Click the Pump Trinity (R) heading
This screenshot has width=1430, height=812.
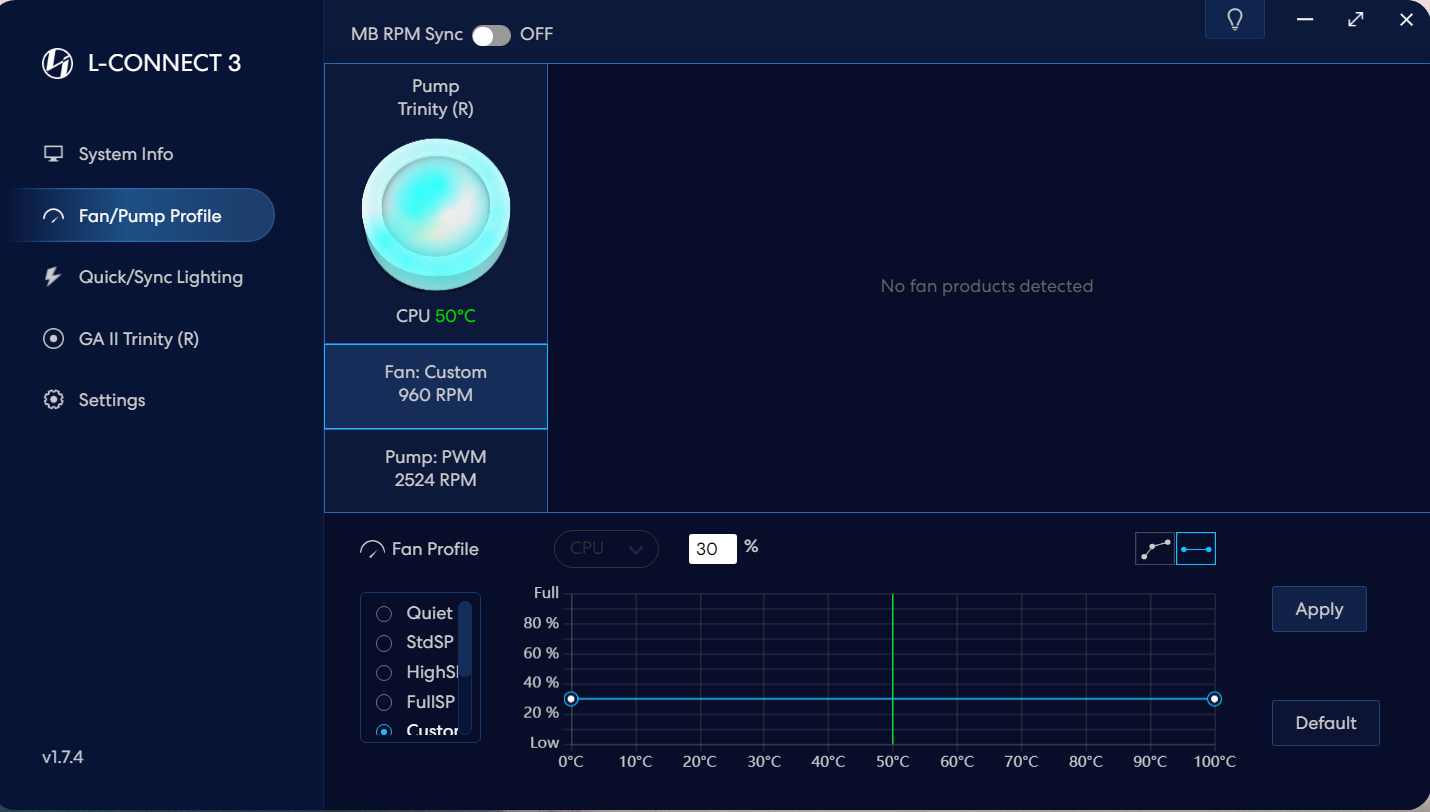click(436, 98)
